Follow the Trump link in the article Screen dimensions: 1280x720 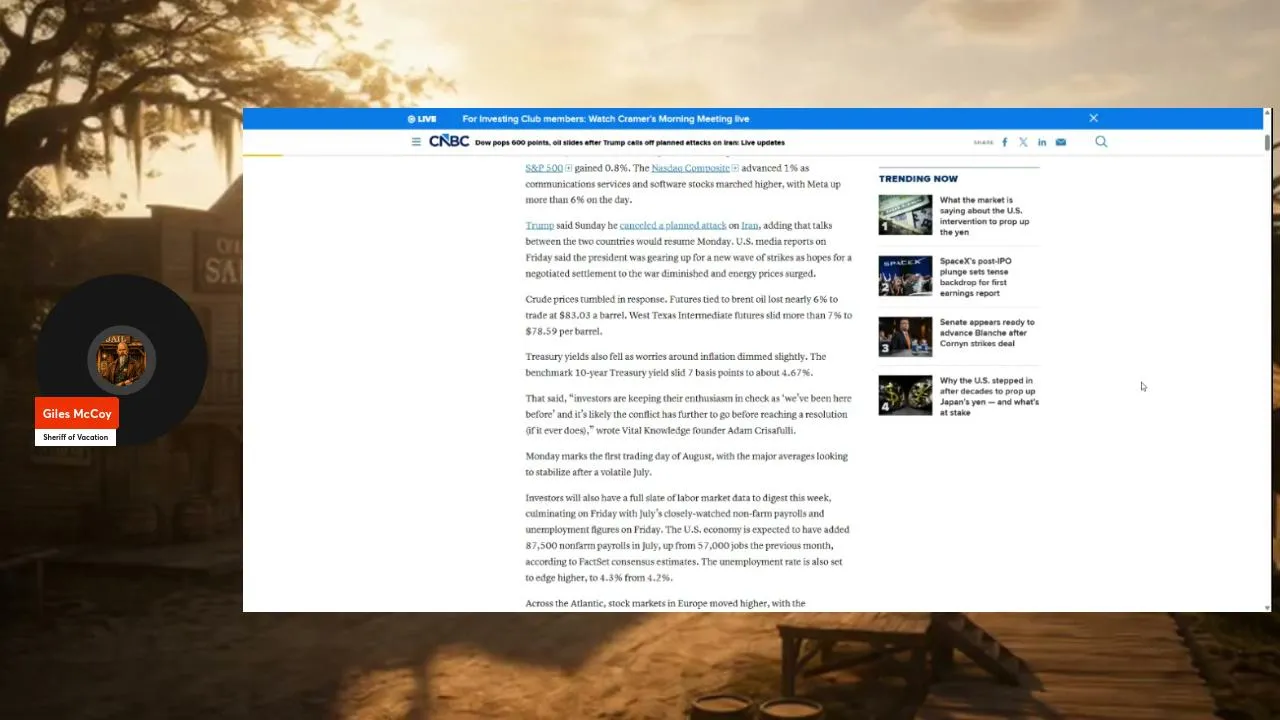pyautogui.click(x=540, y=226)
